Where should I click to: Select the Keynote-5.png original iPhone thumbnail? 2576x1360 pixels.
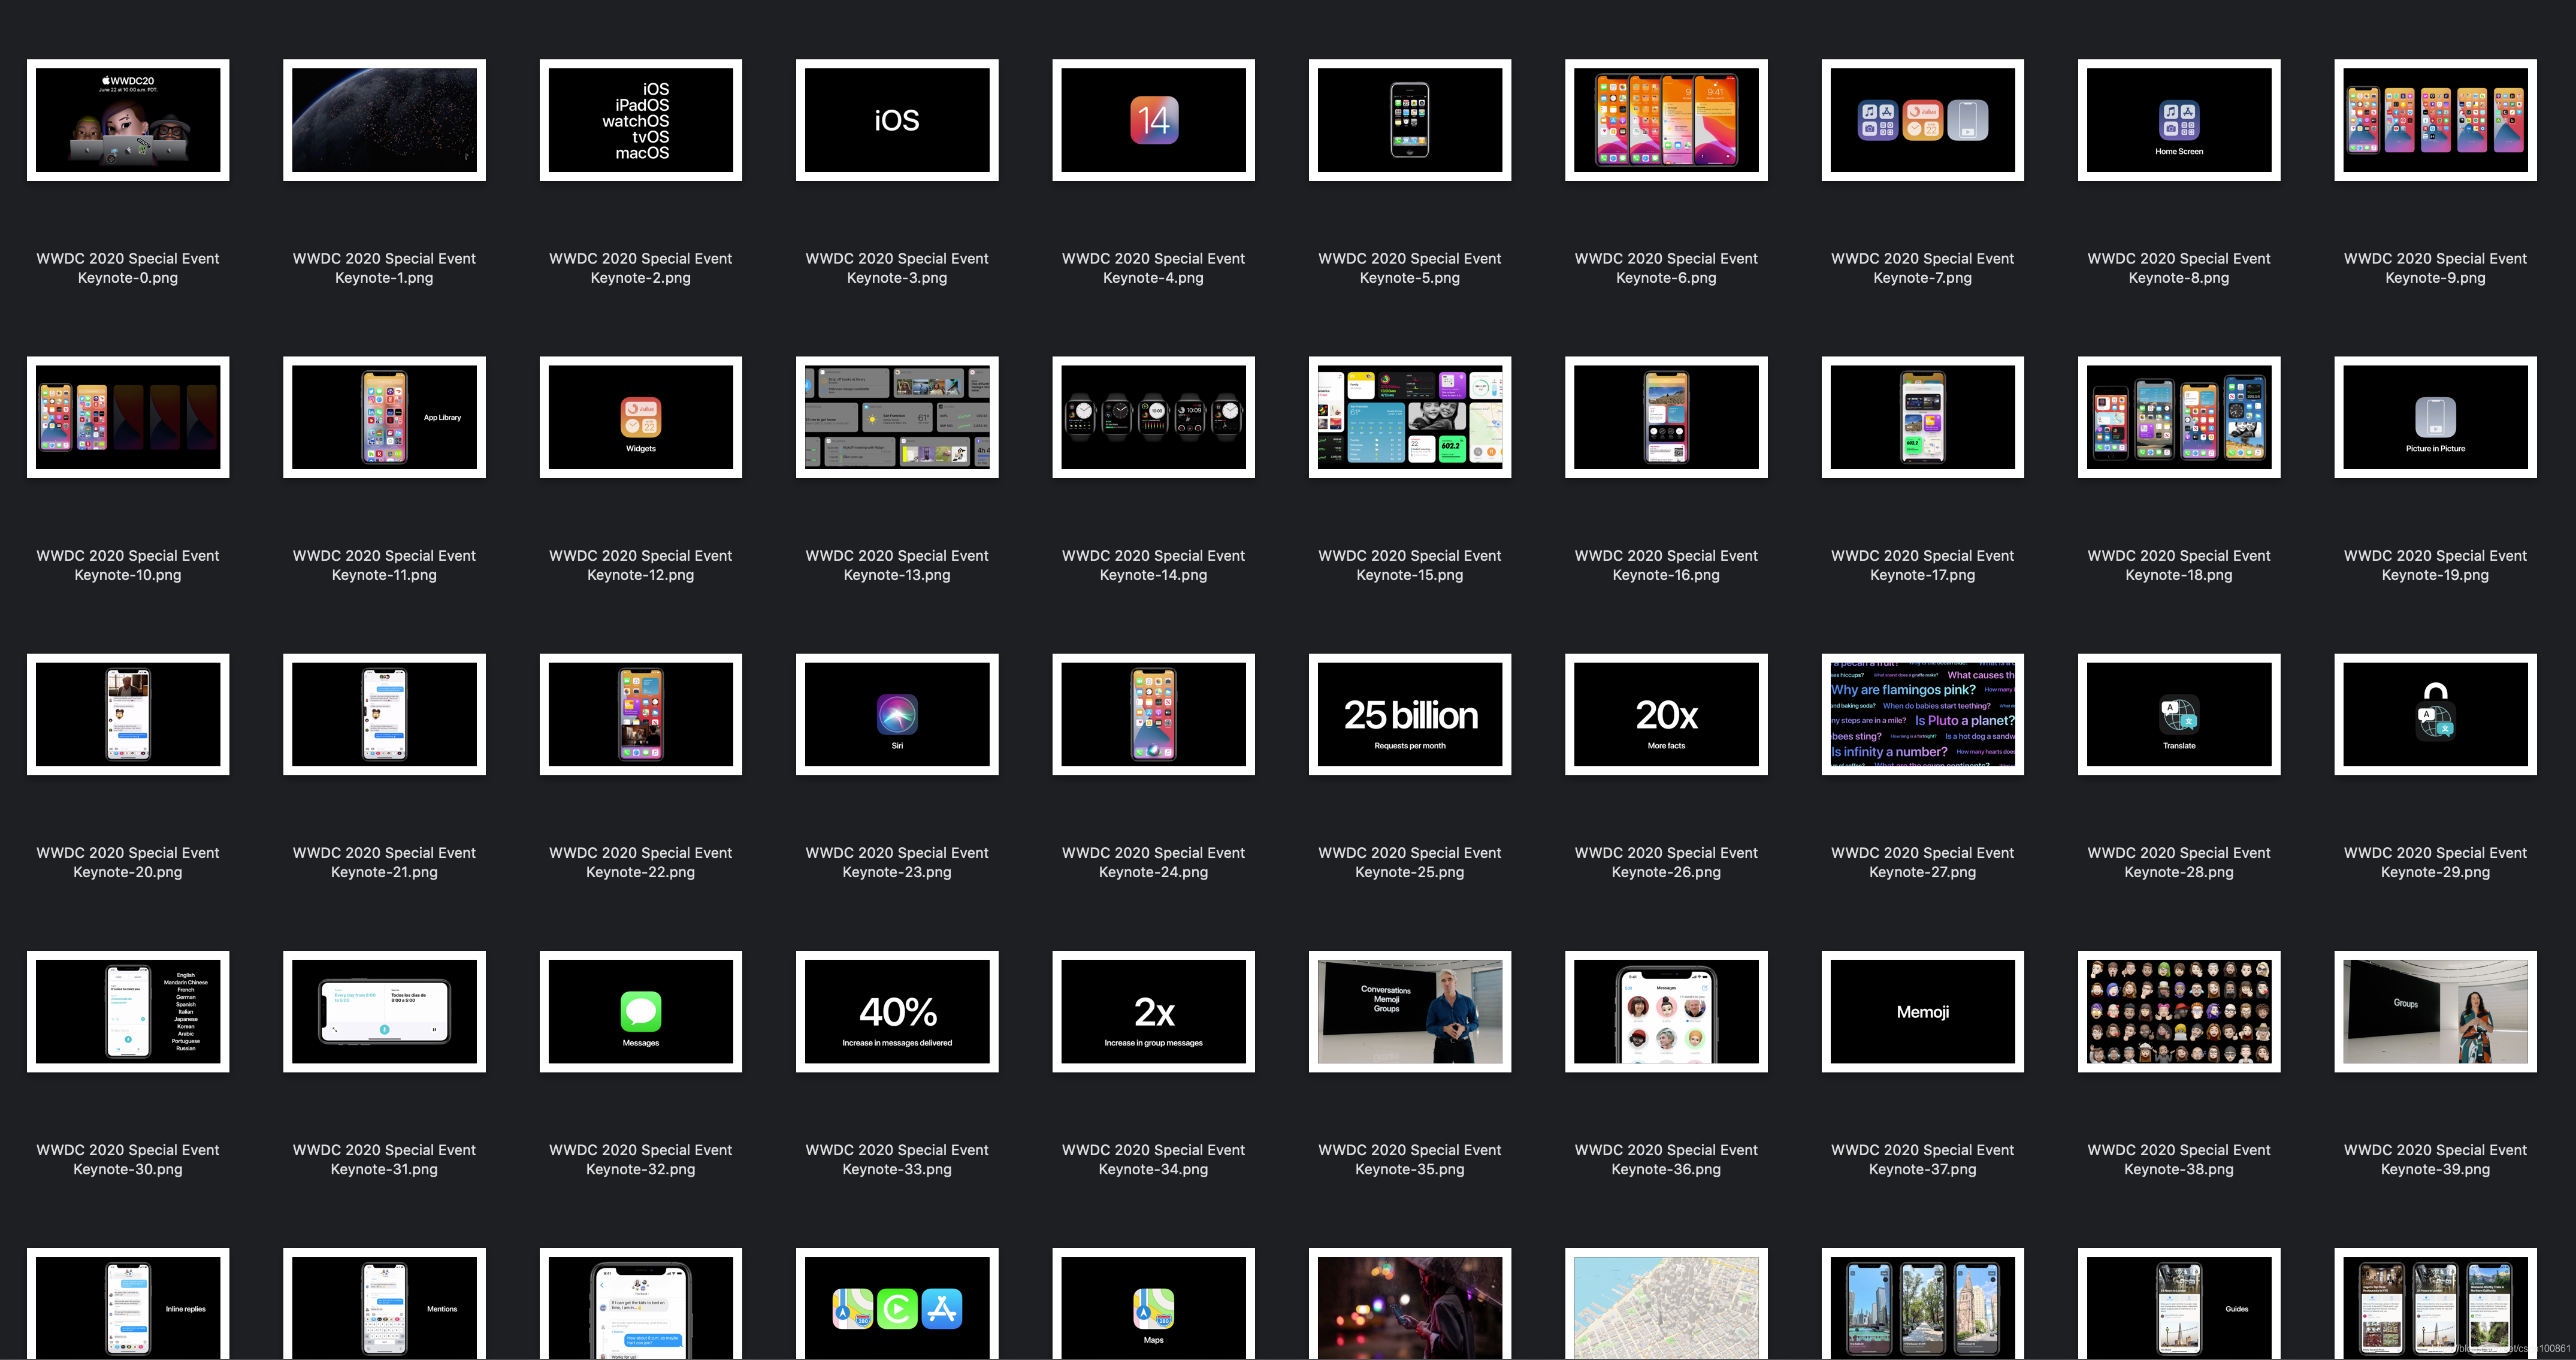[x=1410, y=120]
